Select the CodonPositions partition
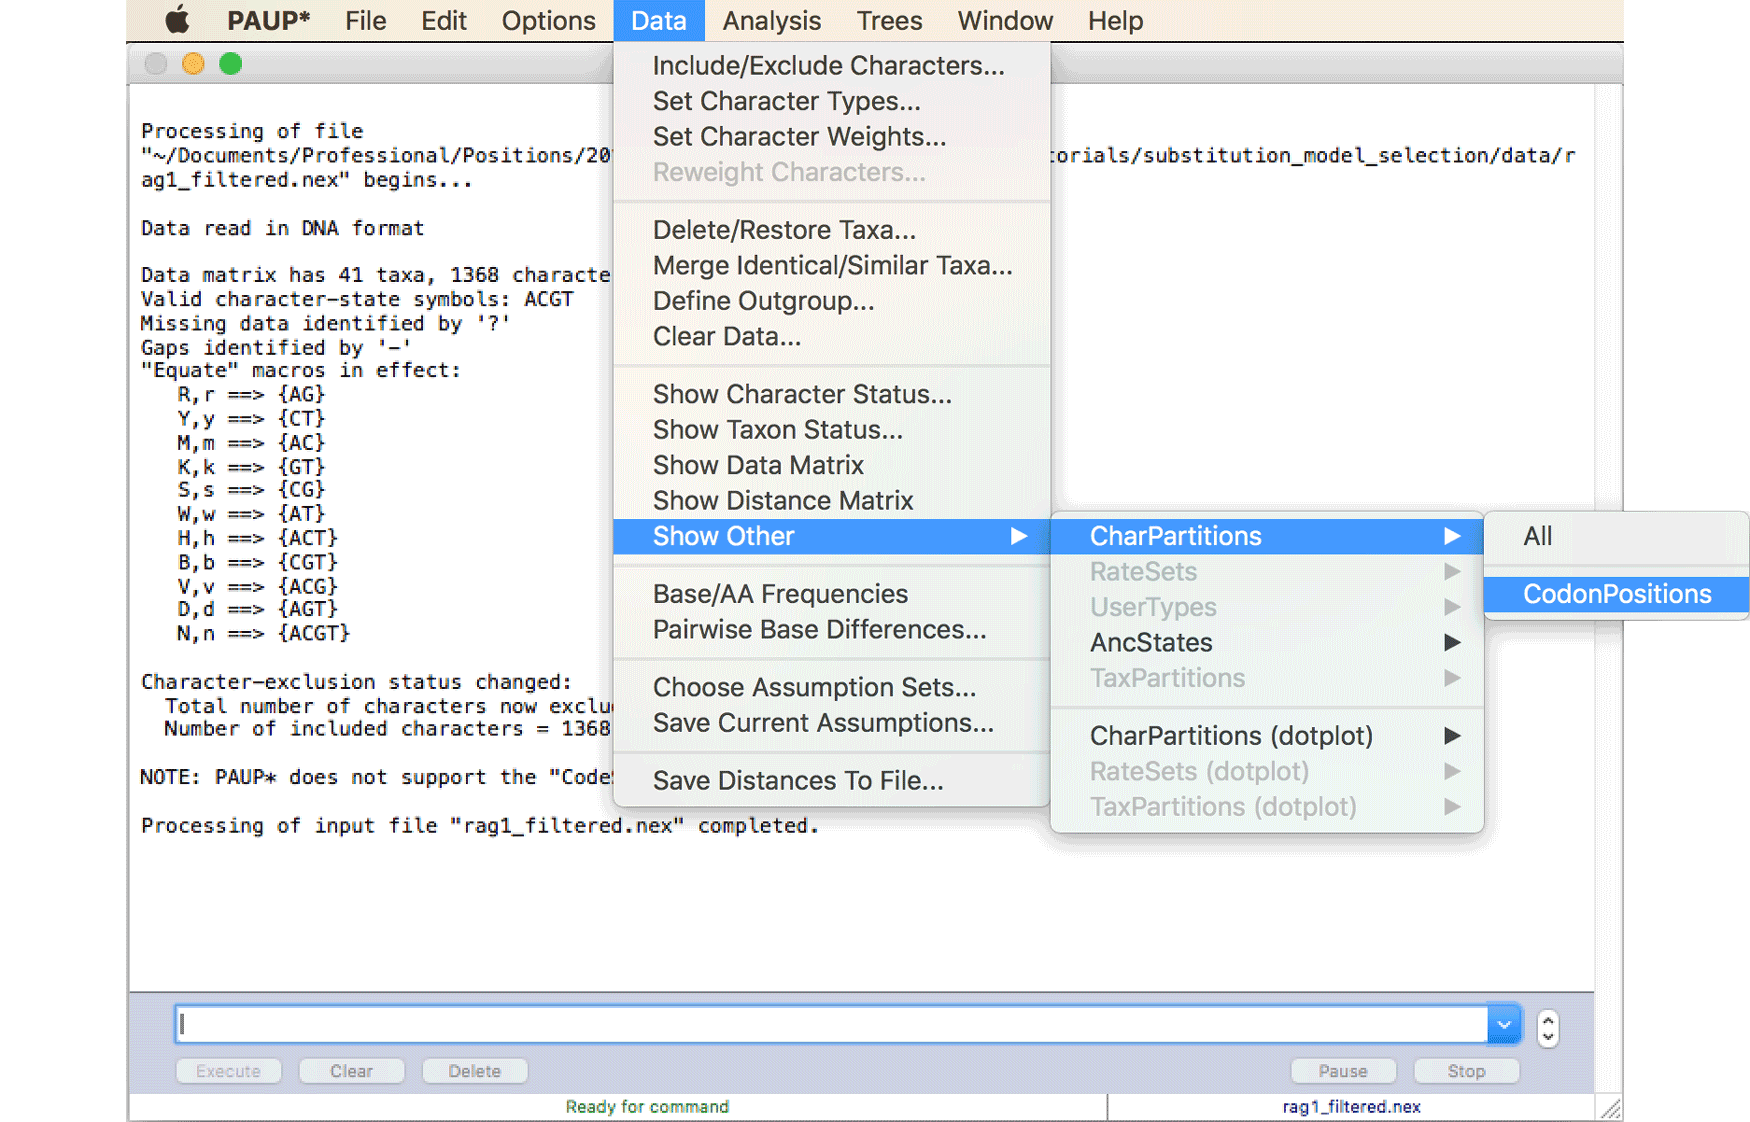The height and width of the screenshot is (1122, 1750). tap(1616, 594)
